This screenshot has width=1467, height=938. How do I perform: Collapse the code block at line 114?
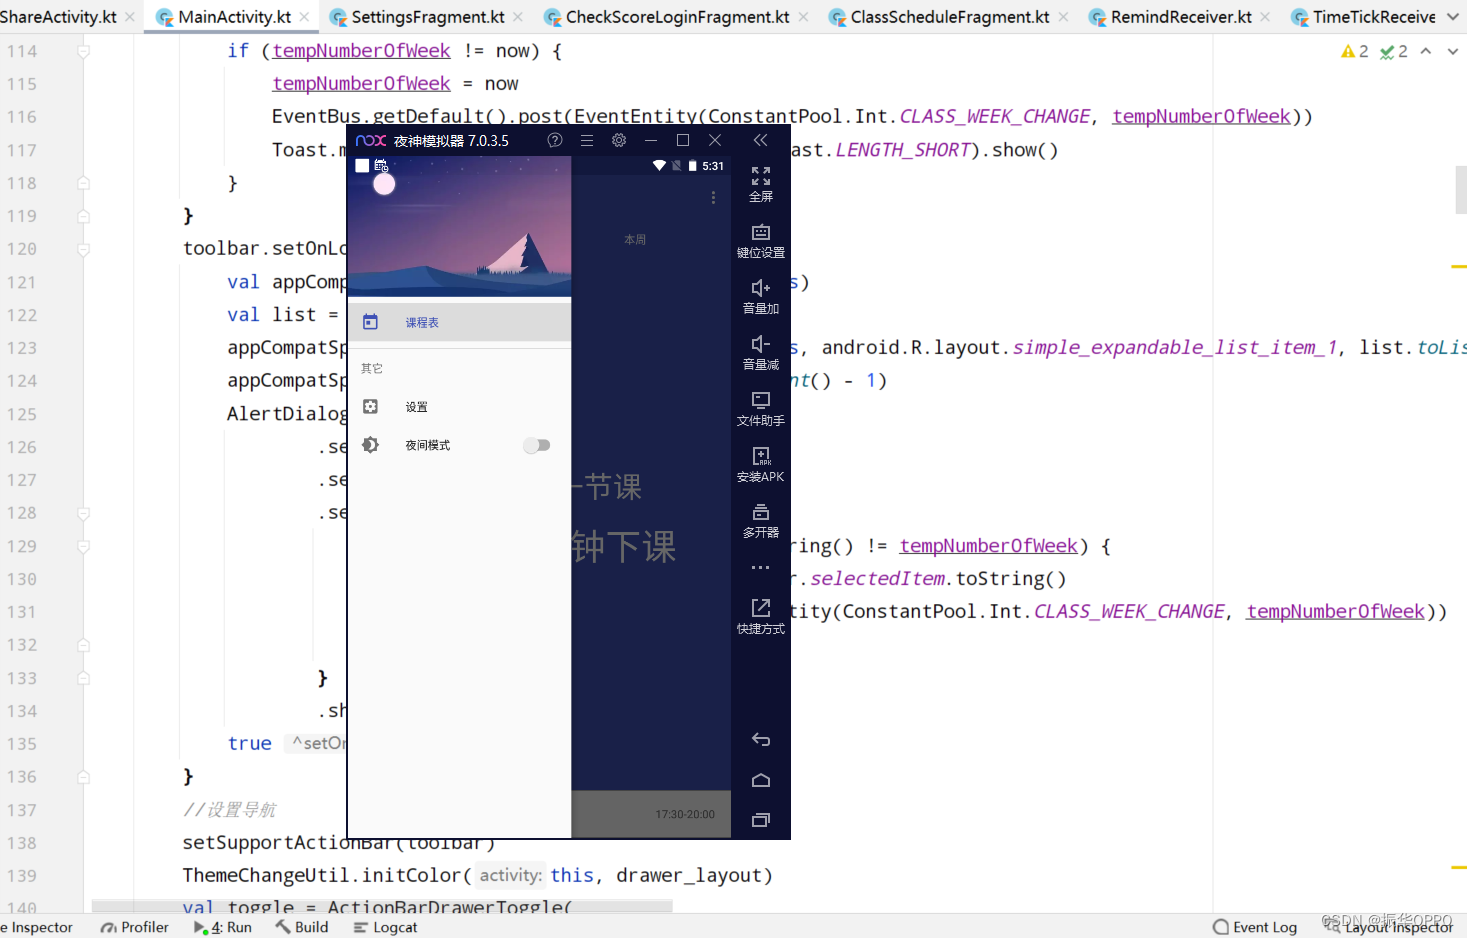click(x=84, y=51)
